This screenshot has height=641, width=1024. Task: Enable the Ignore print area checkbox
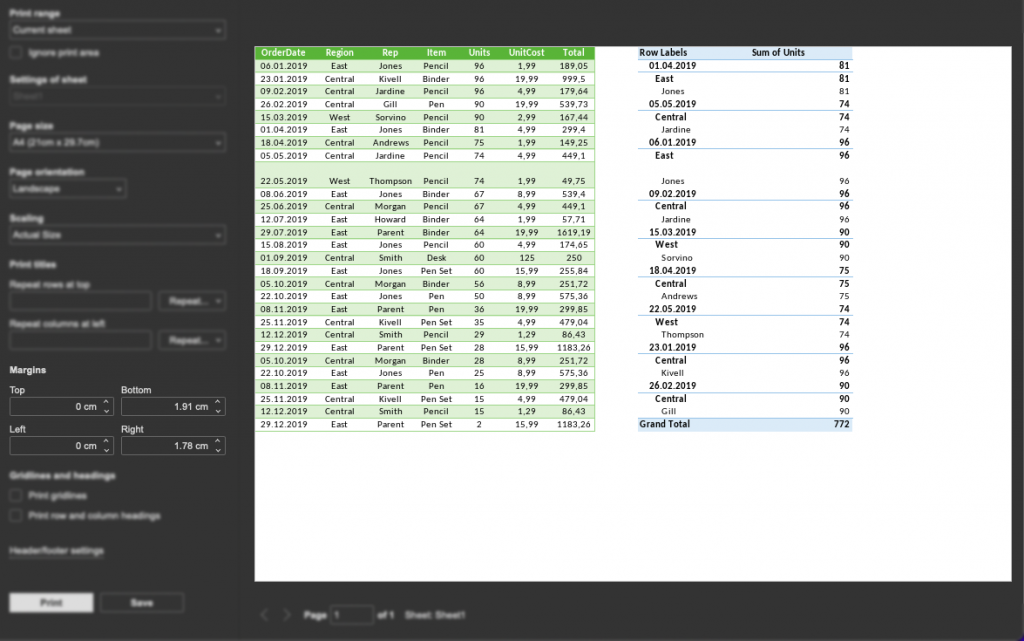[x=15, y=52]
